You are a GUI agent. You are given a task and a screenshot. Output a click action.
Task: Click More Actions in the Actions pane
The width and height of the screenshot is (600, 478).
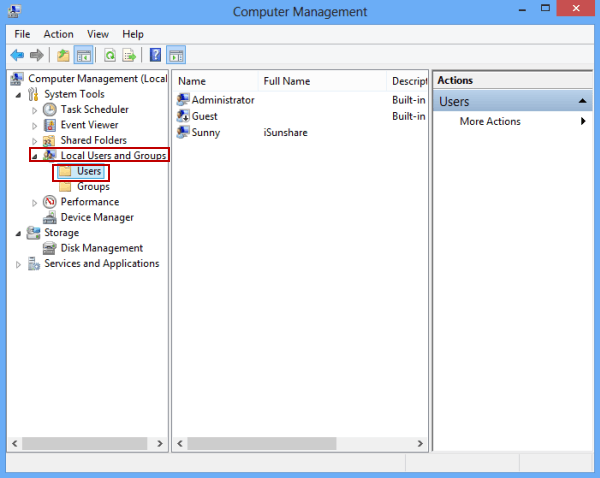click(490, 121)
